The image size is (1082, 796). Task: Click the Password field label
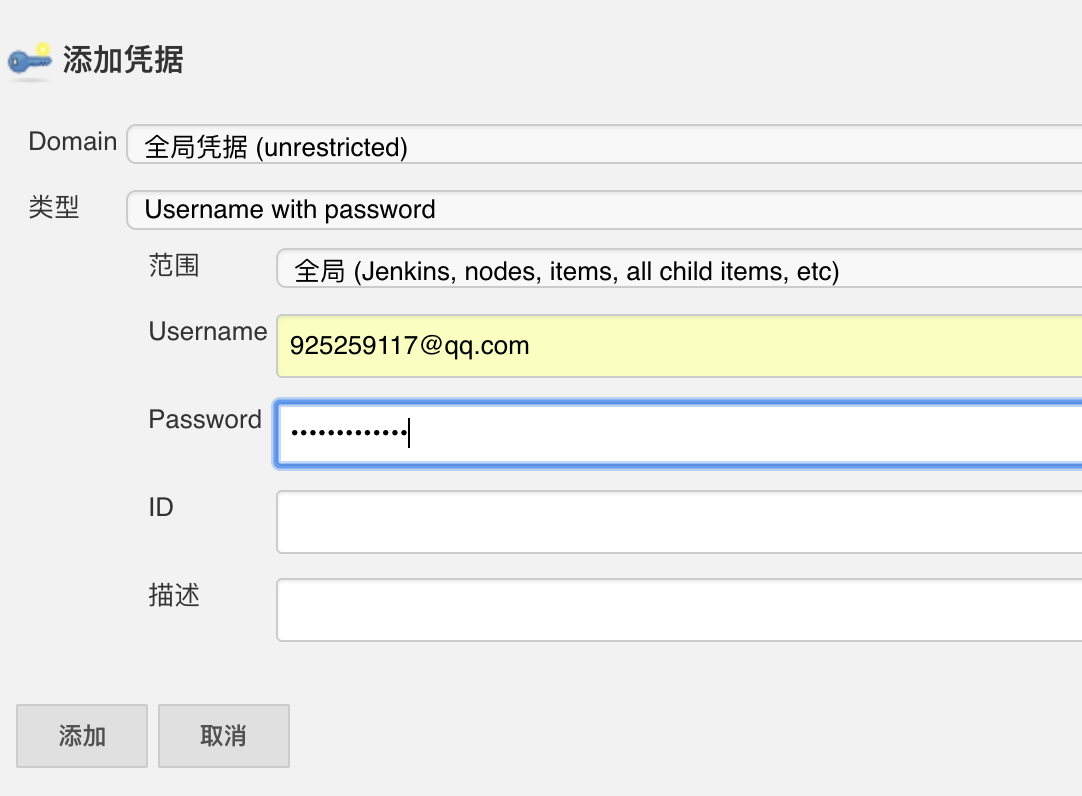(x=204, y=420)
